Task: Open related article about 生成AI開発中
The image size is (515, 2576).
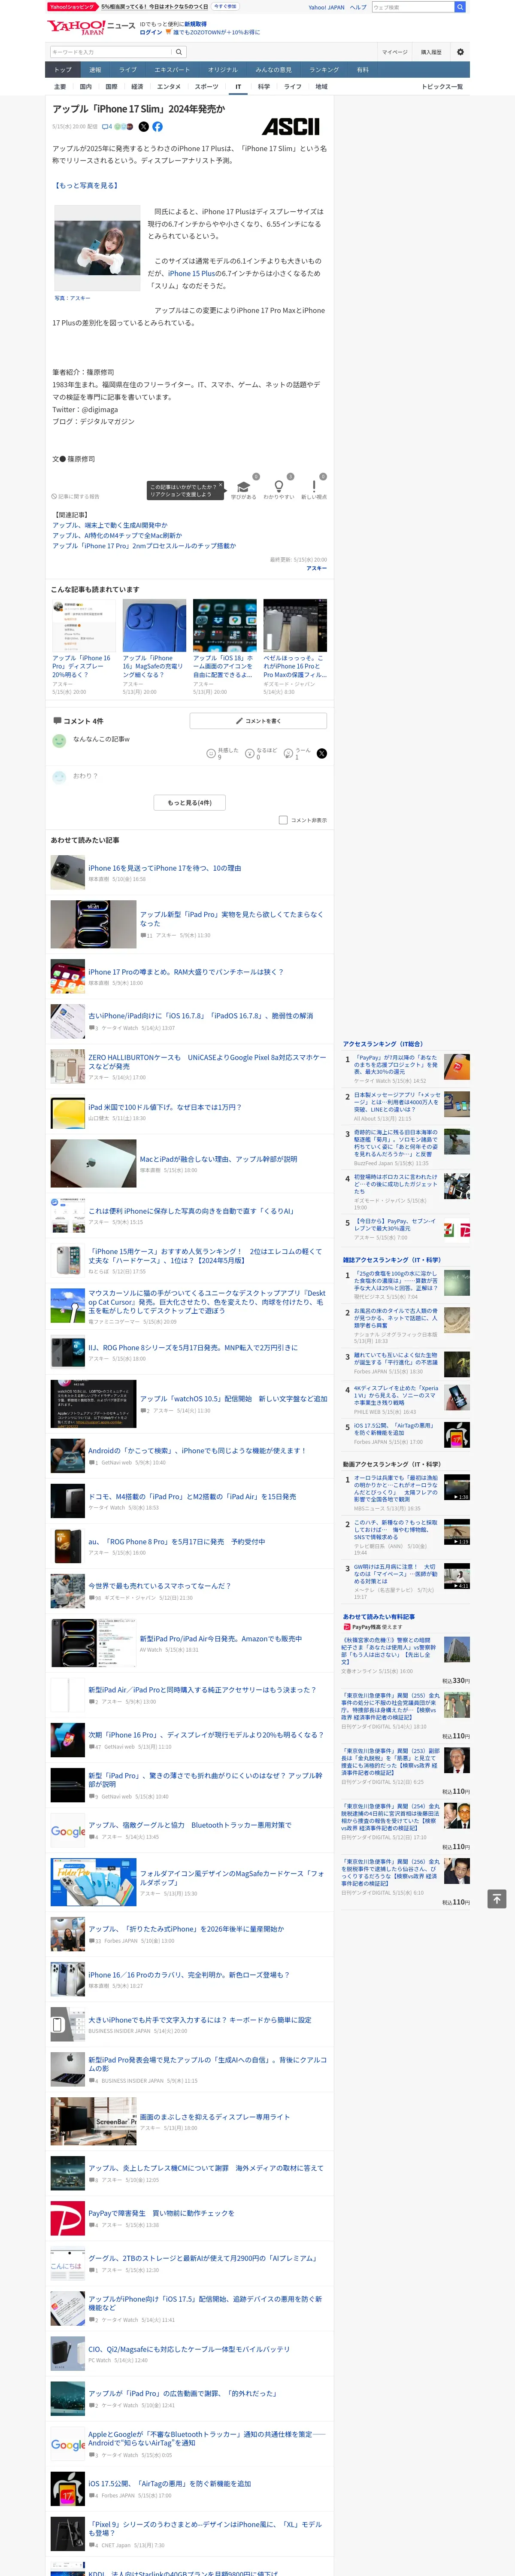Action: tap(110, 525)
